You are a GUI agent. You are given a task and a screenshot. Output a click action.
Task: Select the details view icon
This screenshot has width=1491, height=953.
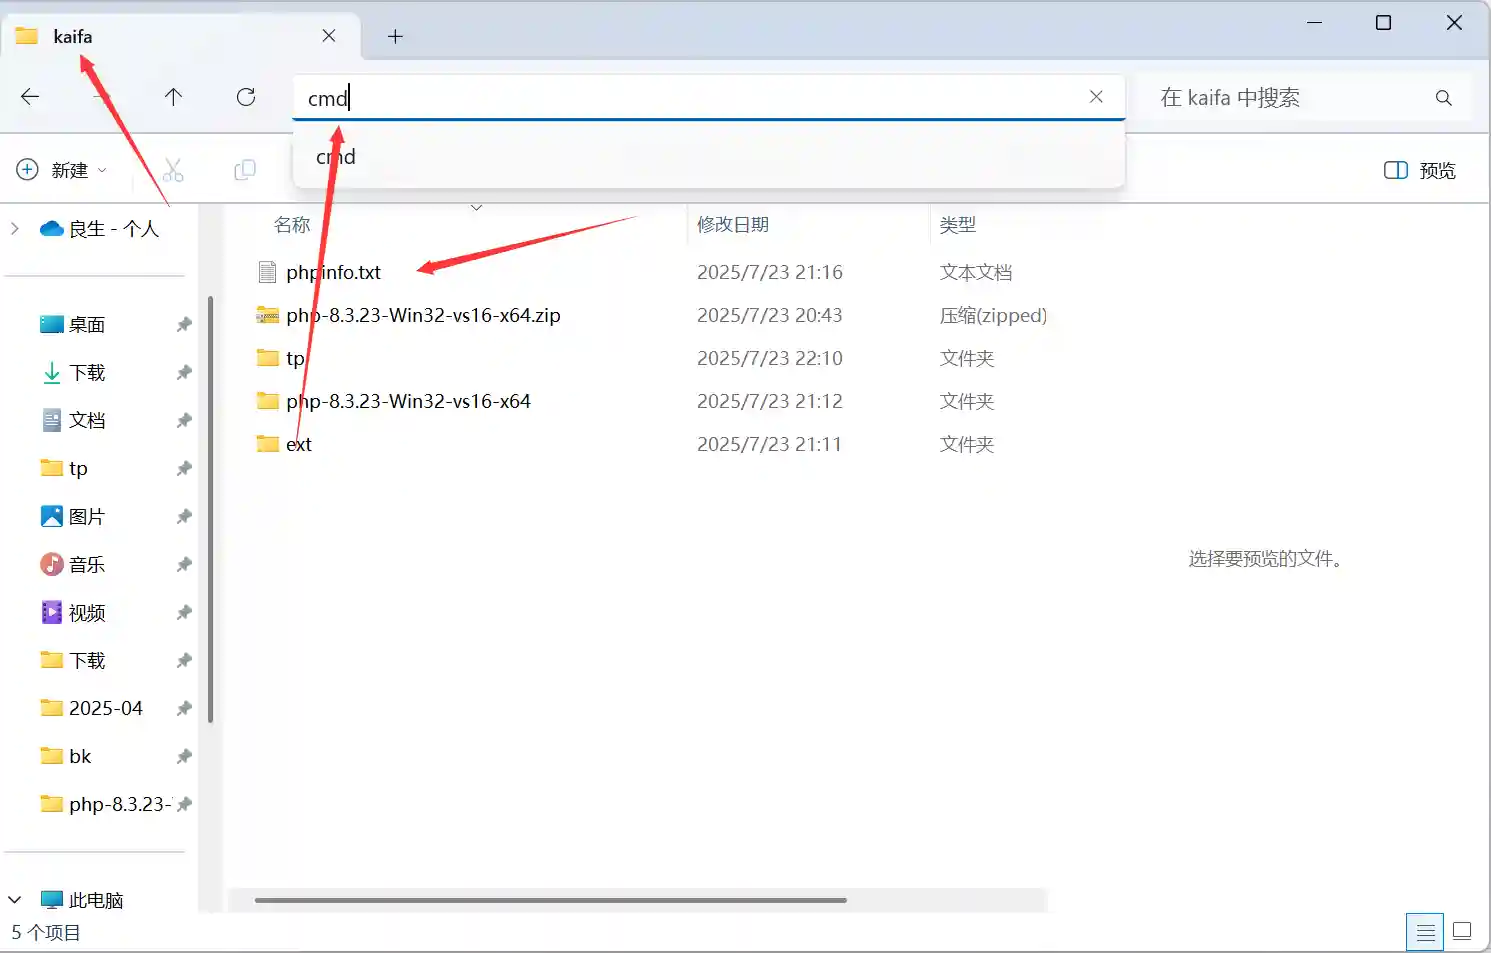(x=1424, y=930)
